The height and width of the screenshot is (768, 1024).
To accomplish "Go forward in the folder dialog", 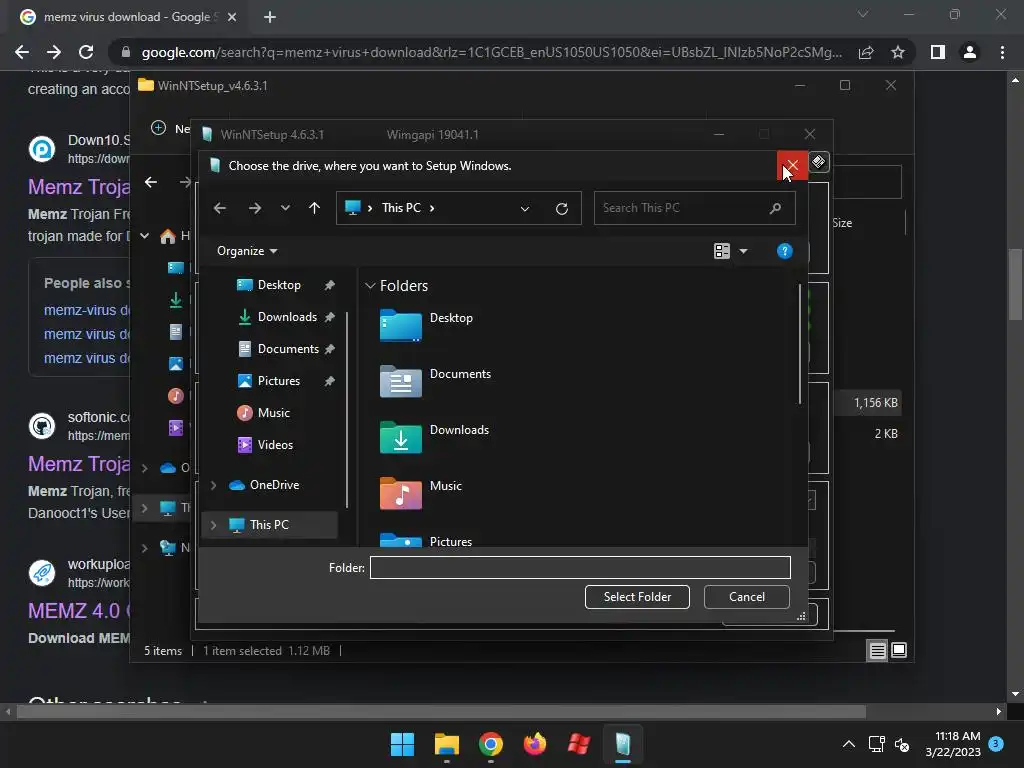I will (255, 208).
